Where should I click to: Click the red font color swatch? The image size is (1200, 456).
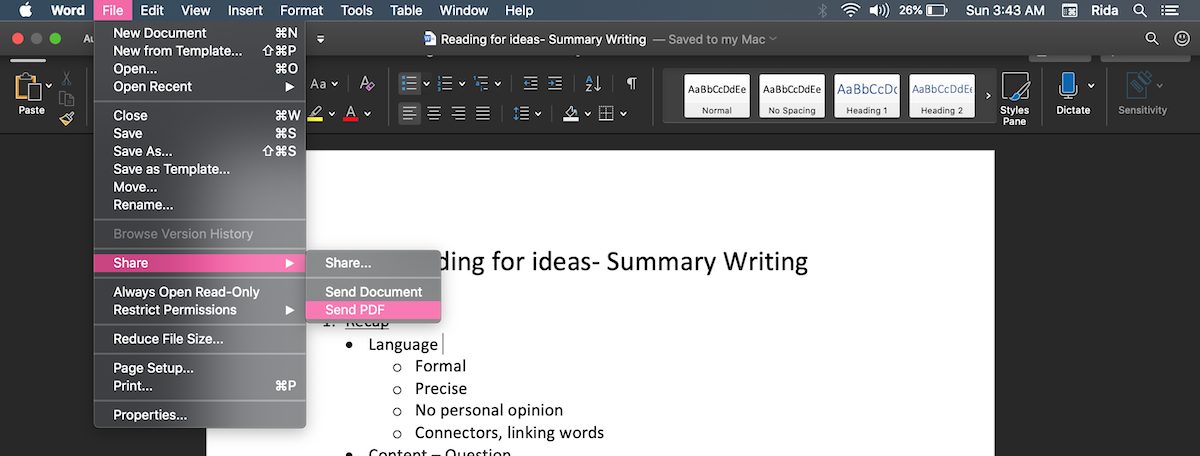pyautogui.click(x=350, y=113)
